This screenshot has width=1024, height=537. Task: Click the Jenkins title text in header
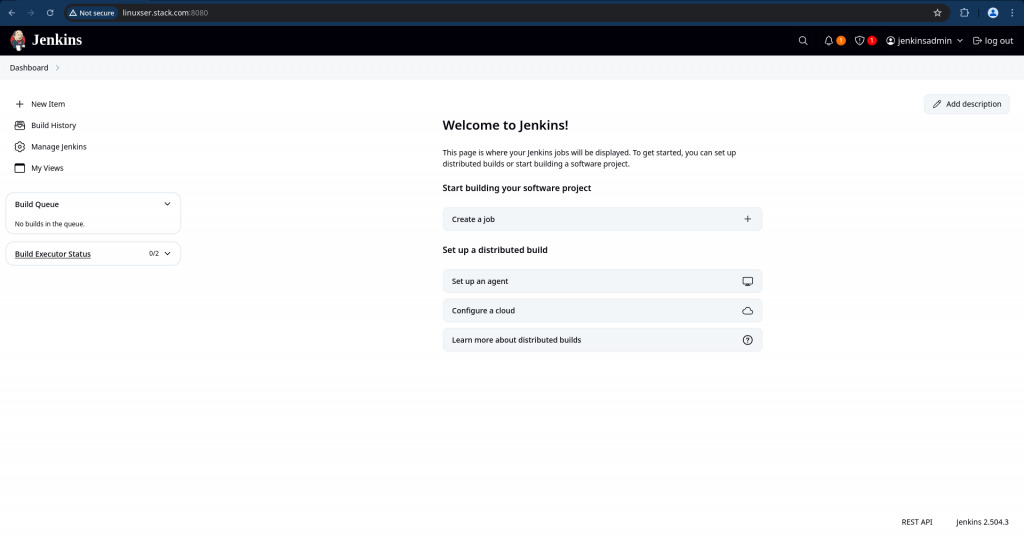click(57, 40)
